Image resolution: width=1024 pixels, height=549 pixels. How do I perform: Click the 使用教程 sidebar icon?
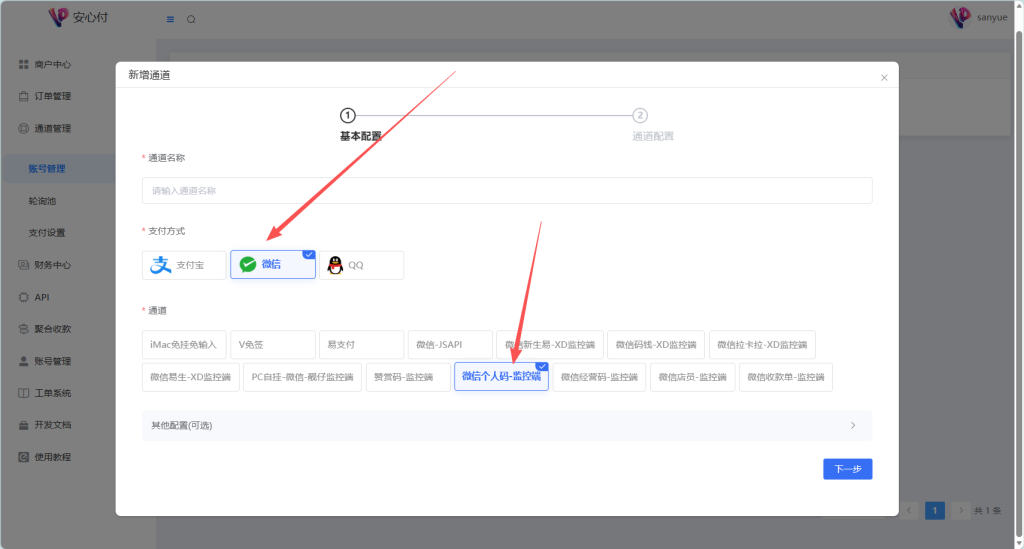pos(24,457)
